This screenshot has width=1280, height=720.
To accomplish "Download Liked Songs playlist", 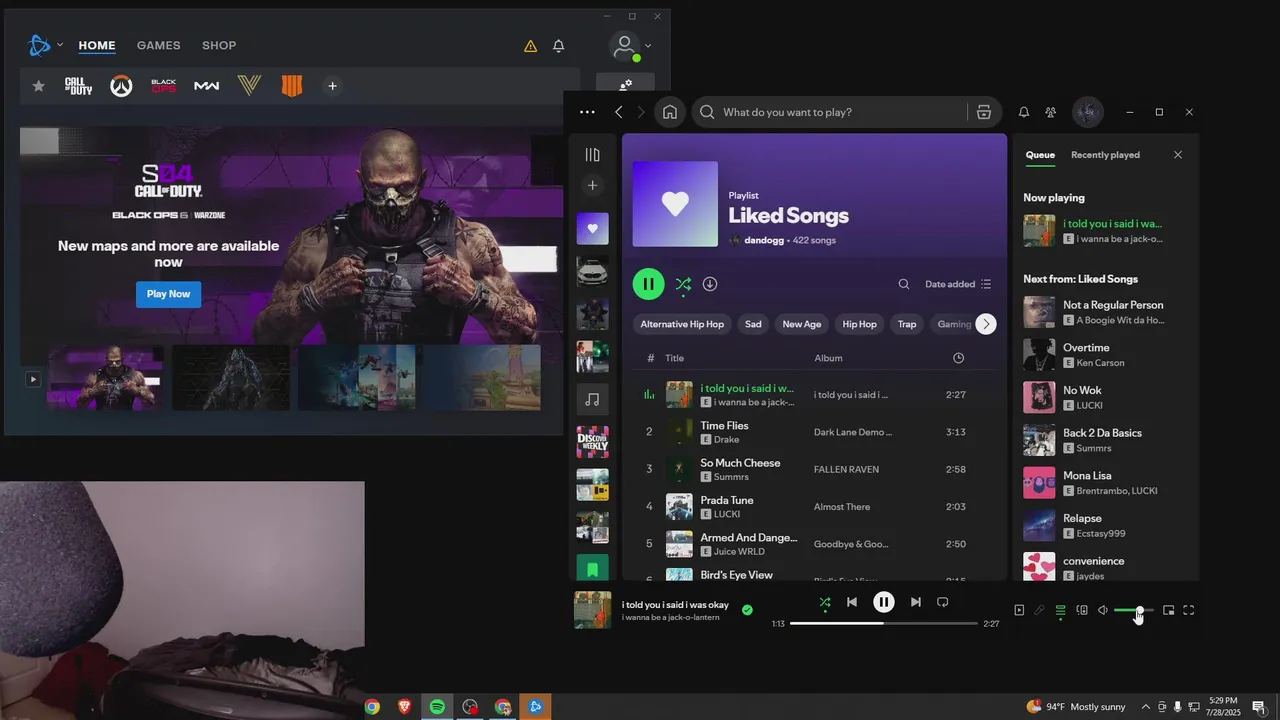I will [710, 284].
